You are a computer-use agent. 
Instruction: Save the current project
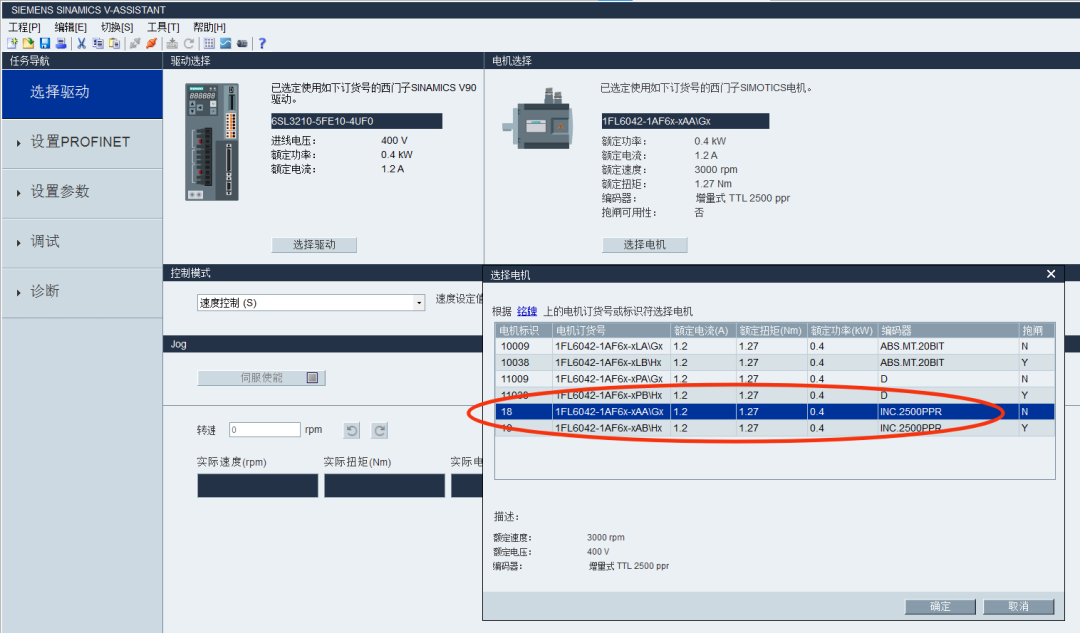pyautogui.click(x=44, y=43)
